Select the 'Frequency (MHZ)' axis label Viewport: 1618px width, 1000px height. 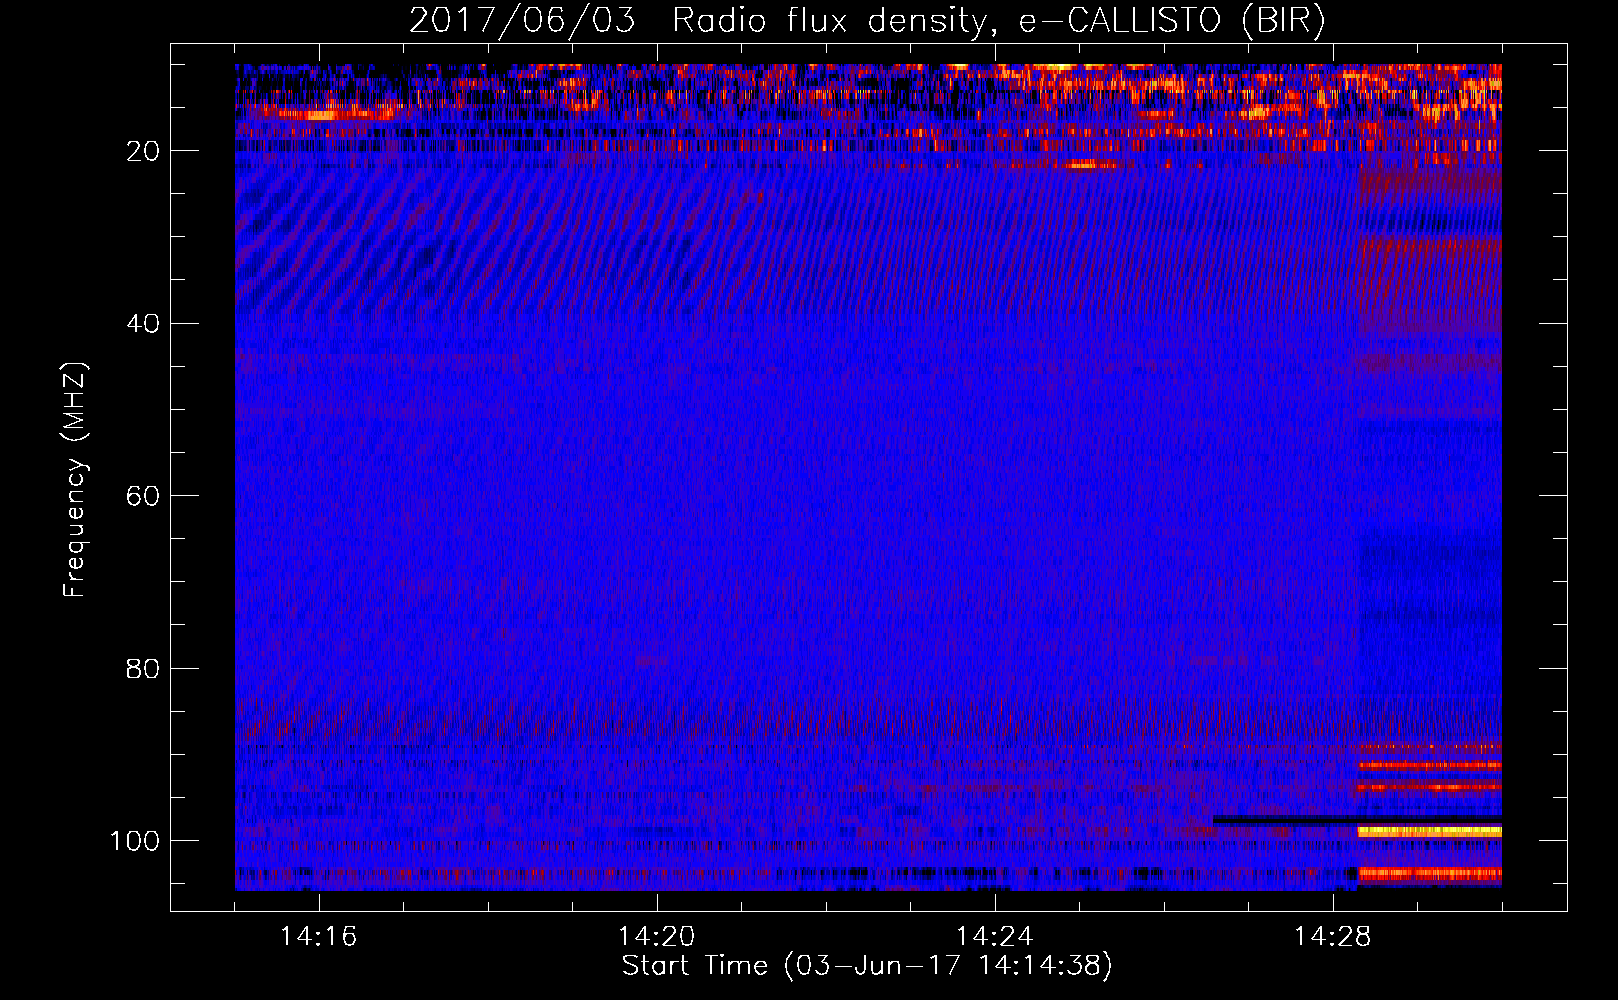(75, 480)
